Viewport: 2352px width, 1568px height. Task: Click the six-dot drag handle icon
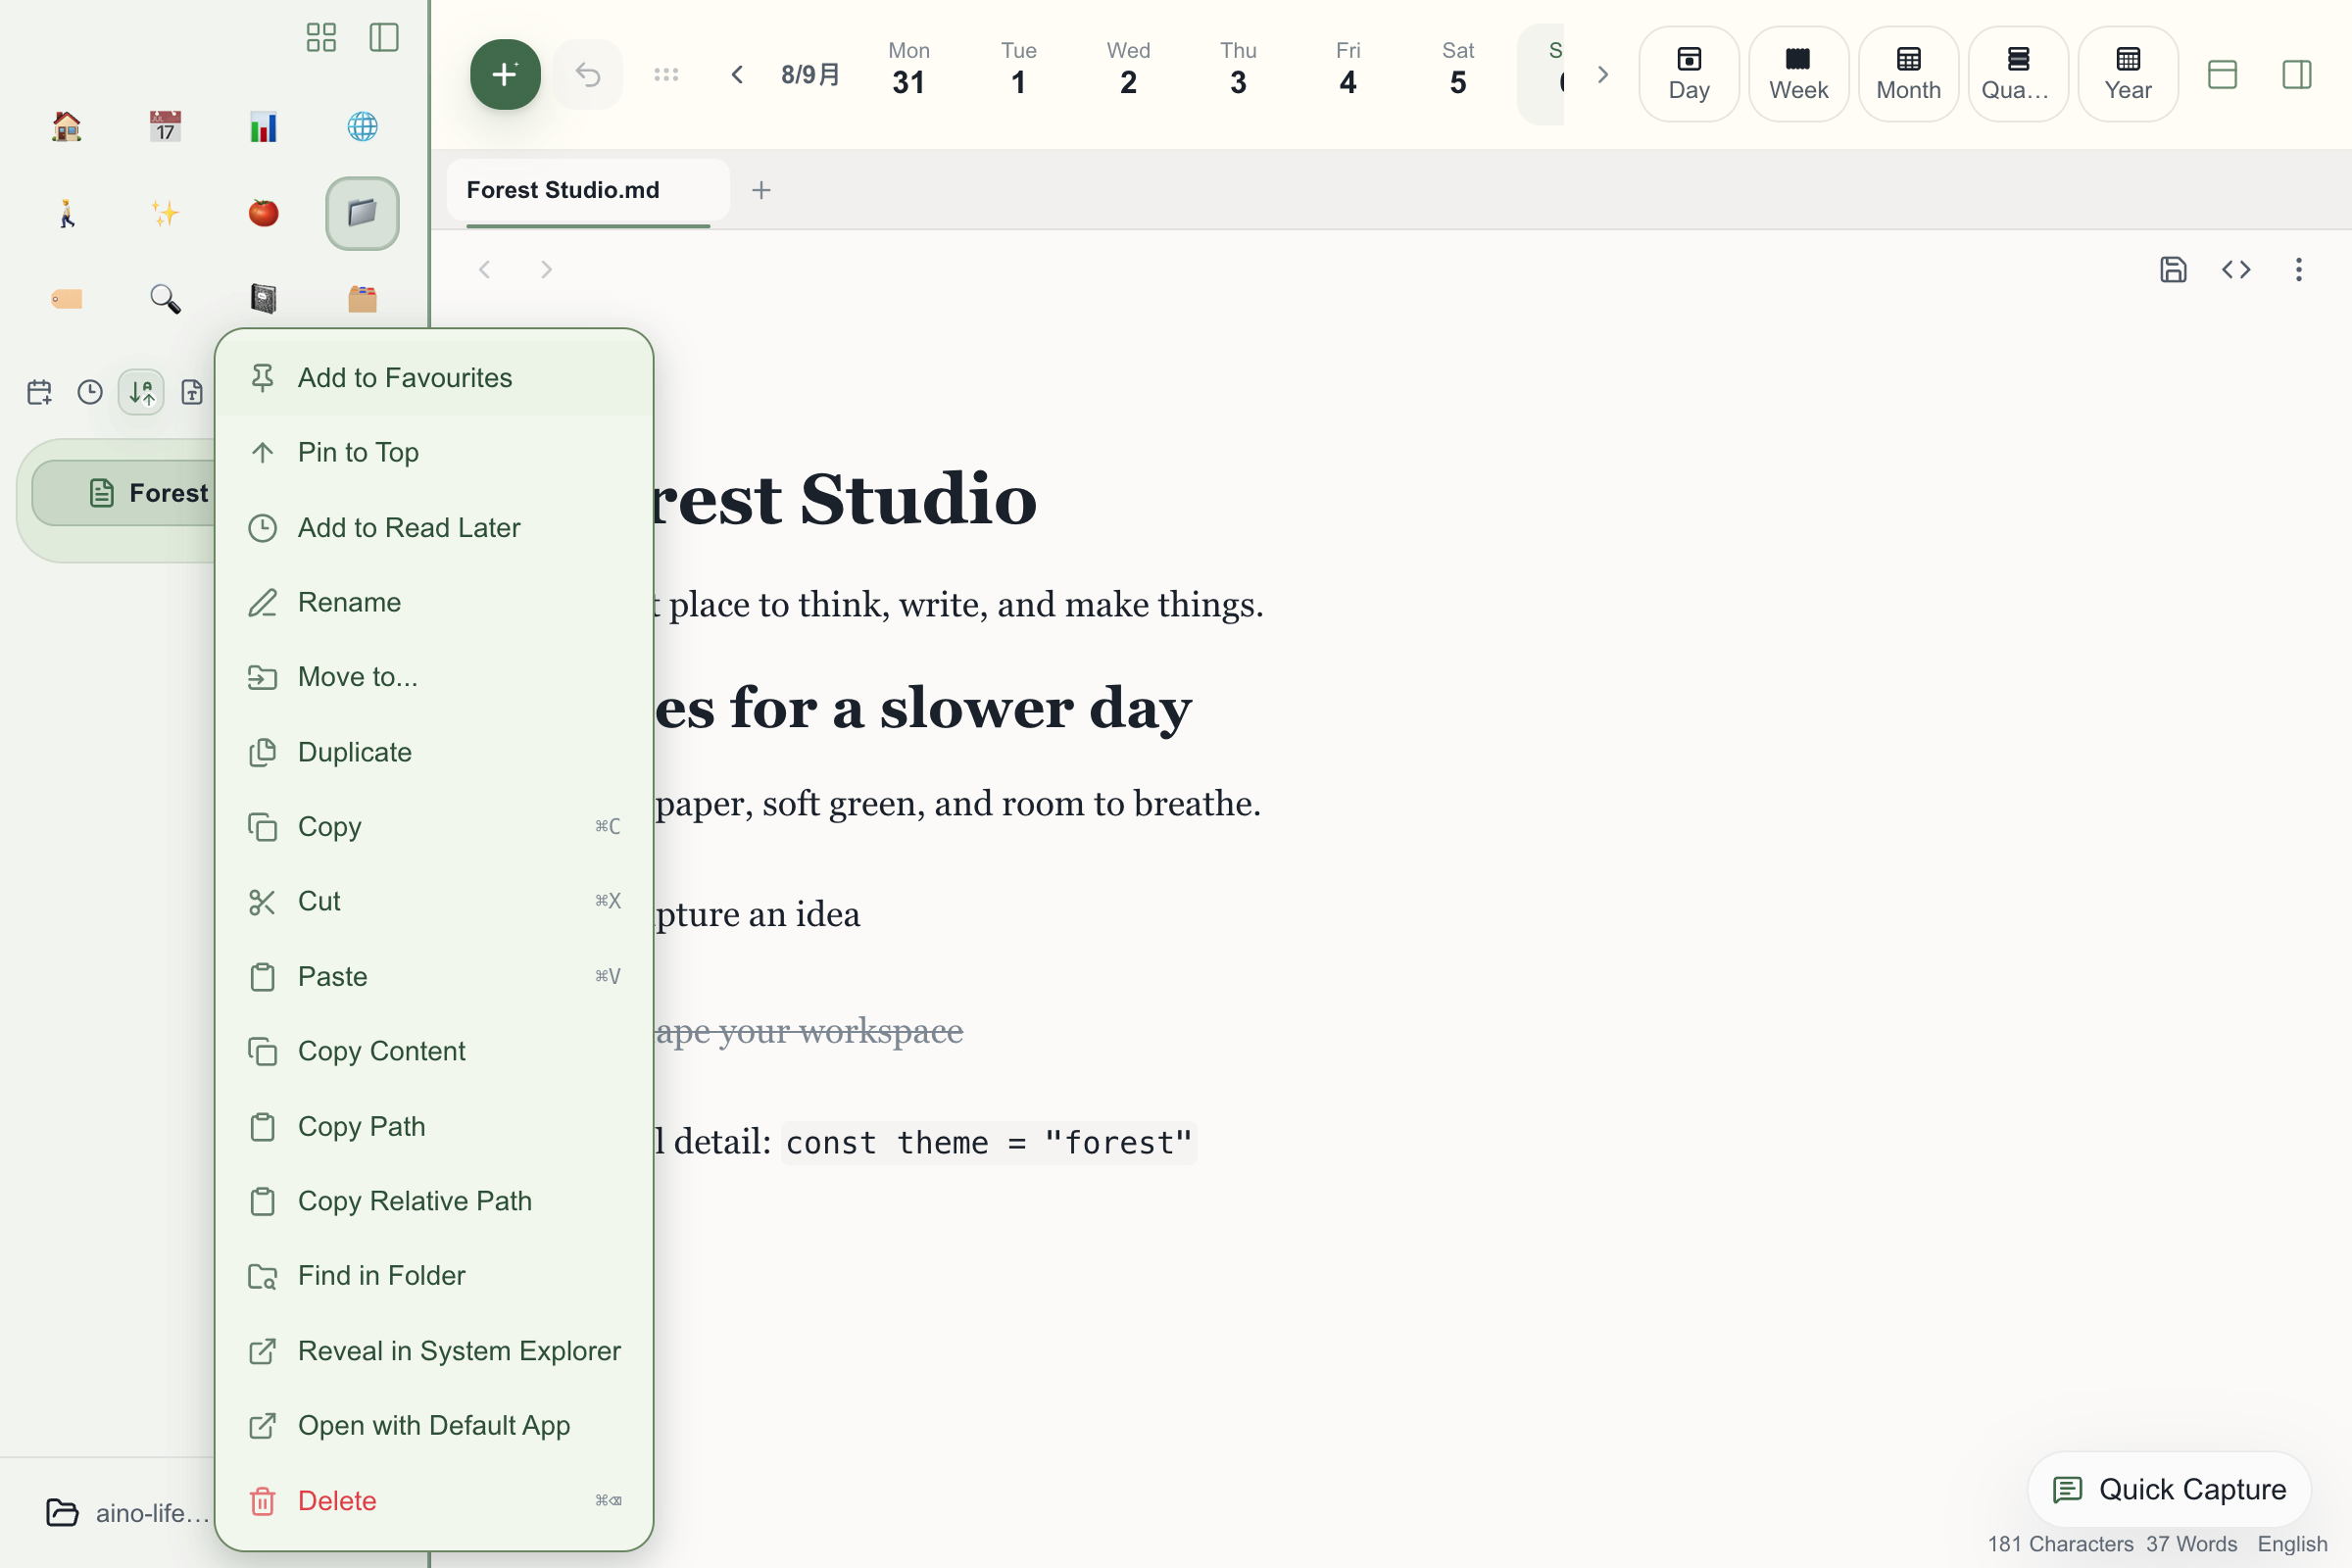666,74
